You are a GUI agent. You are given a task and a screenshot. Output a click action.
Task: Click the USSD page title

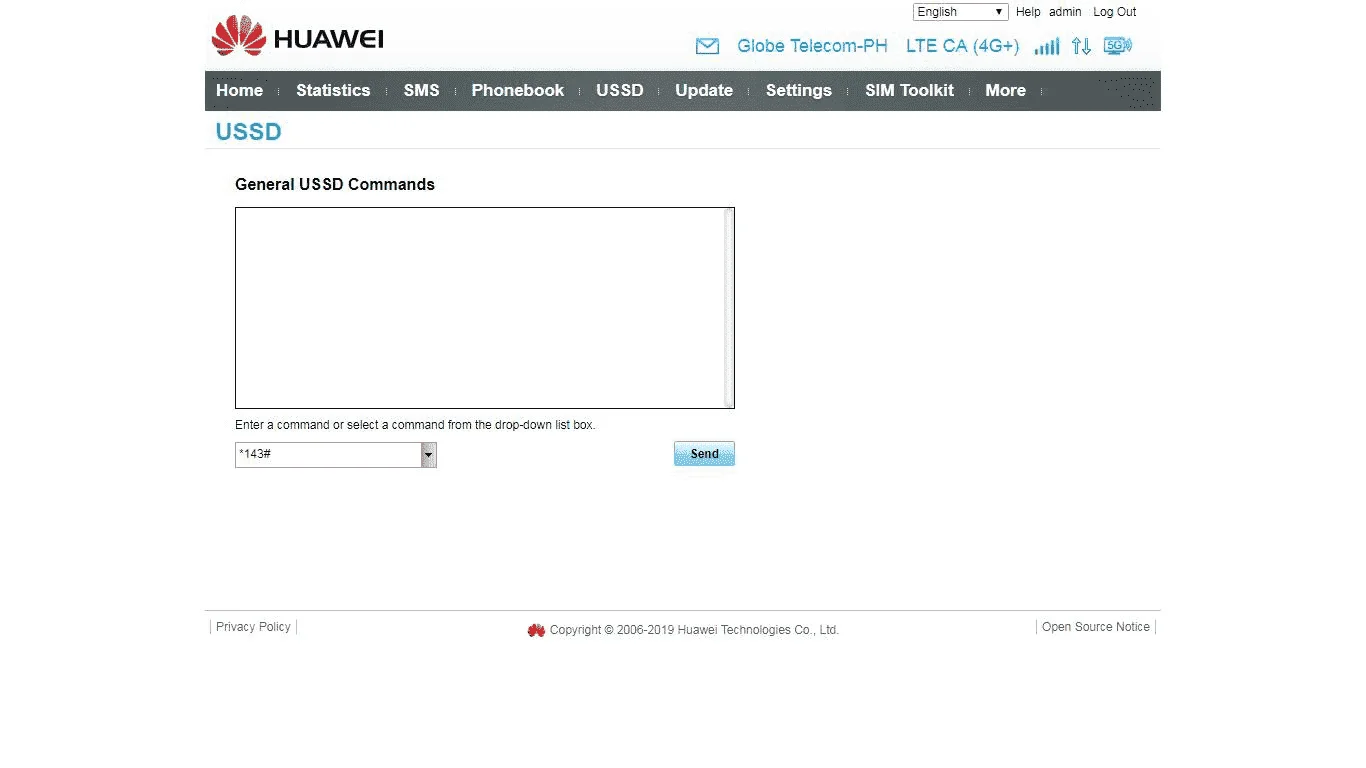[249, 132]
